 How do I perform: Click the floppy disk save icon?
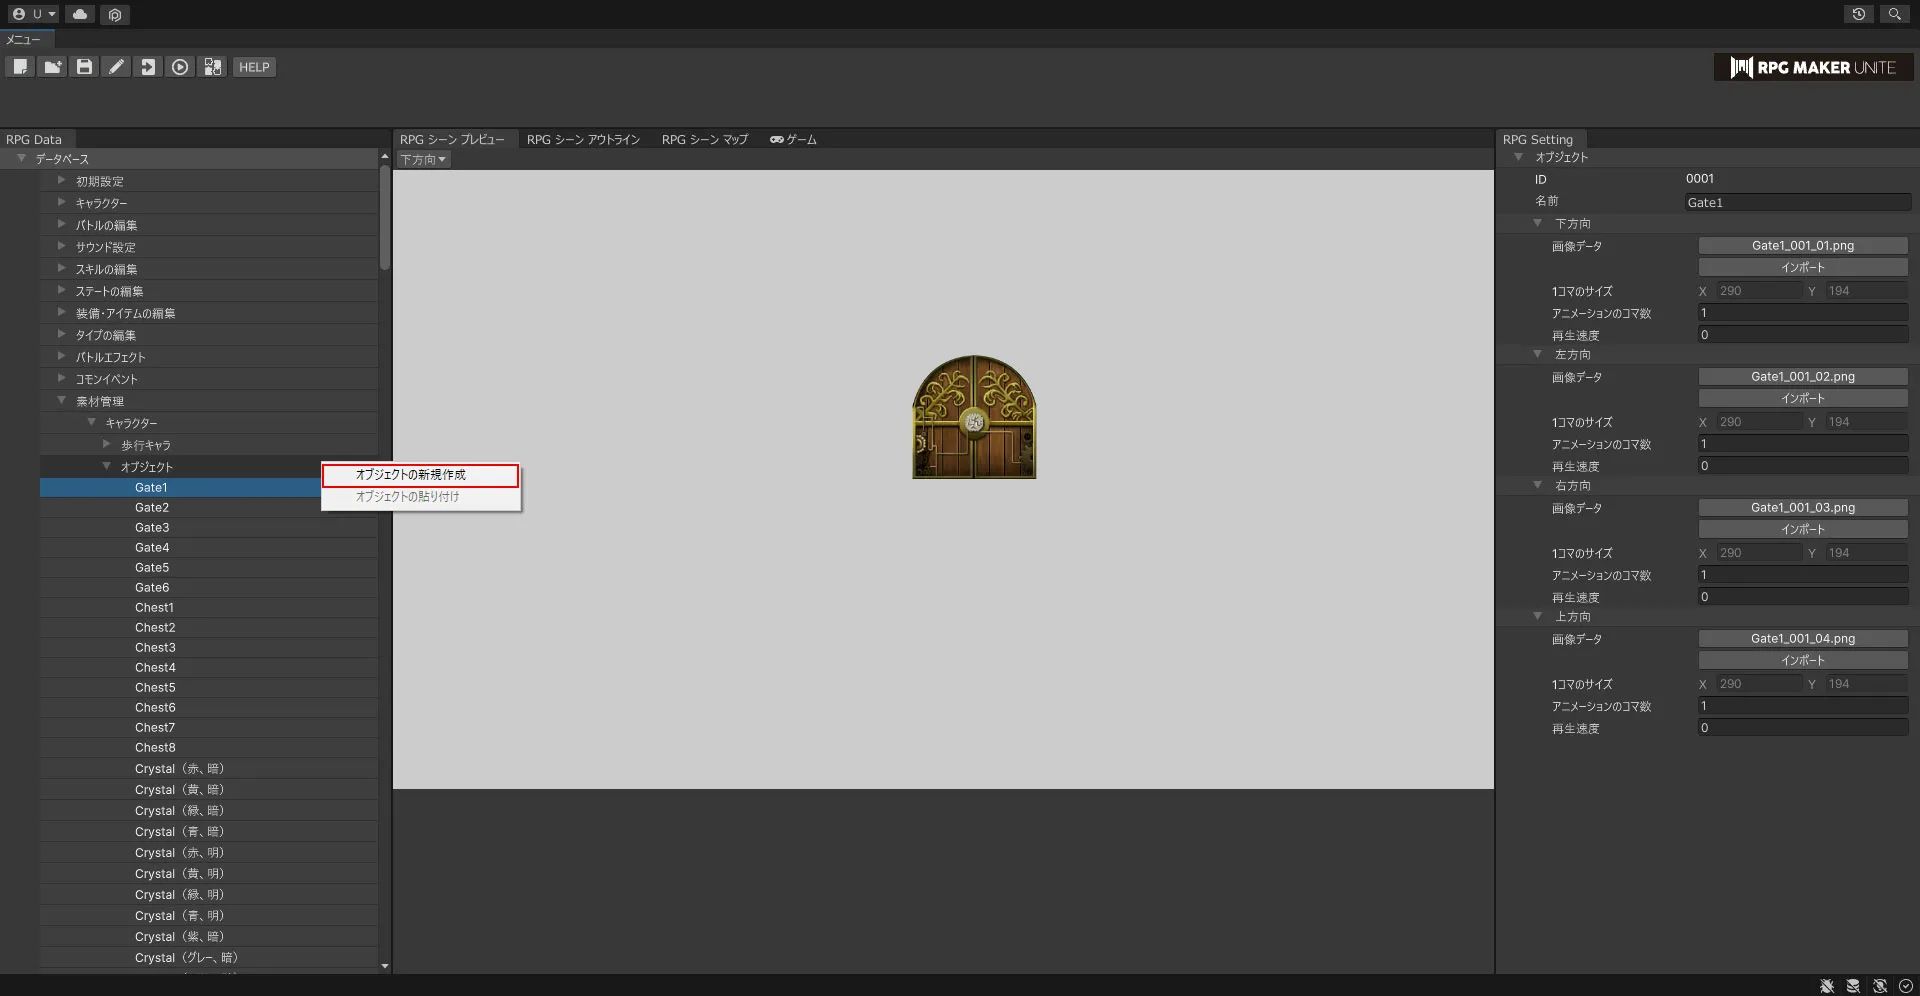[x=85, y=67]
